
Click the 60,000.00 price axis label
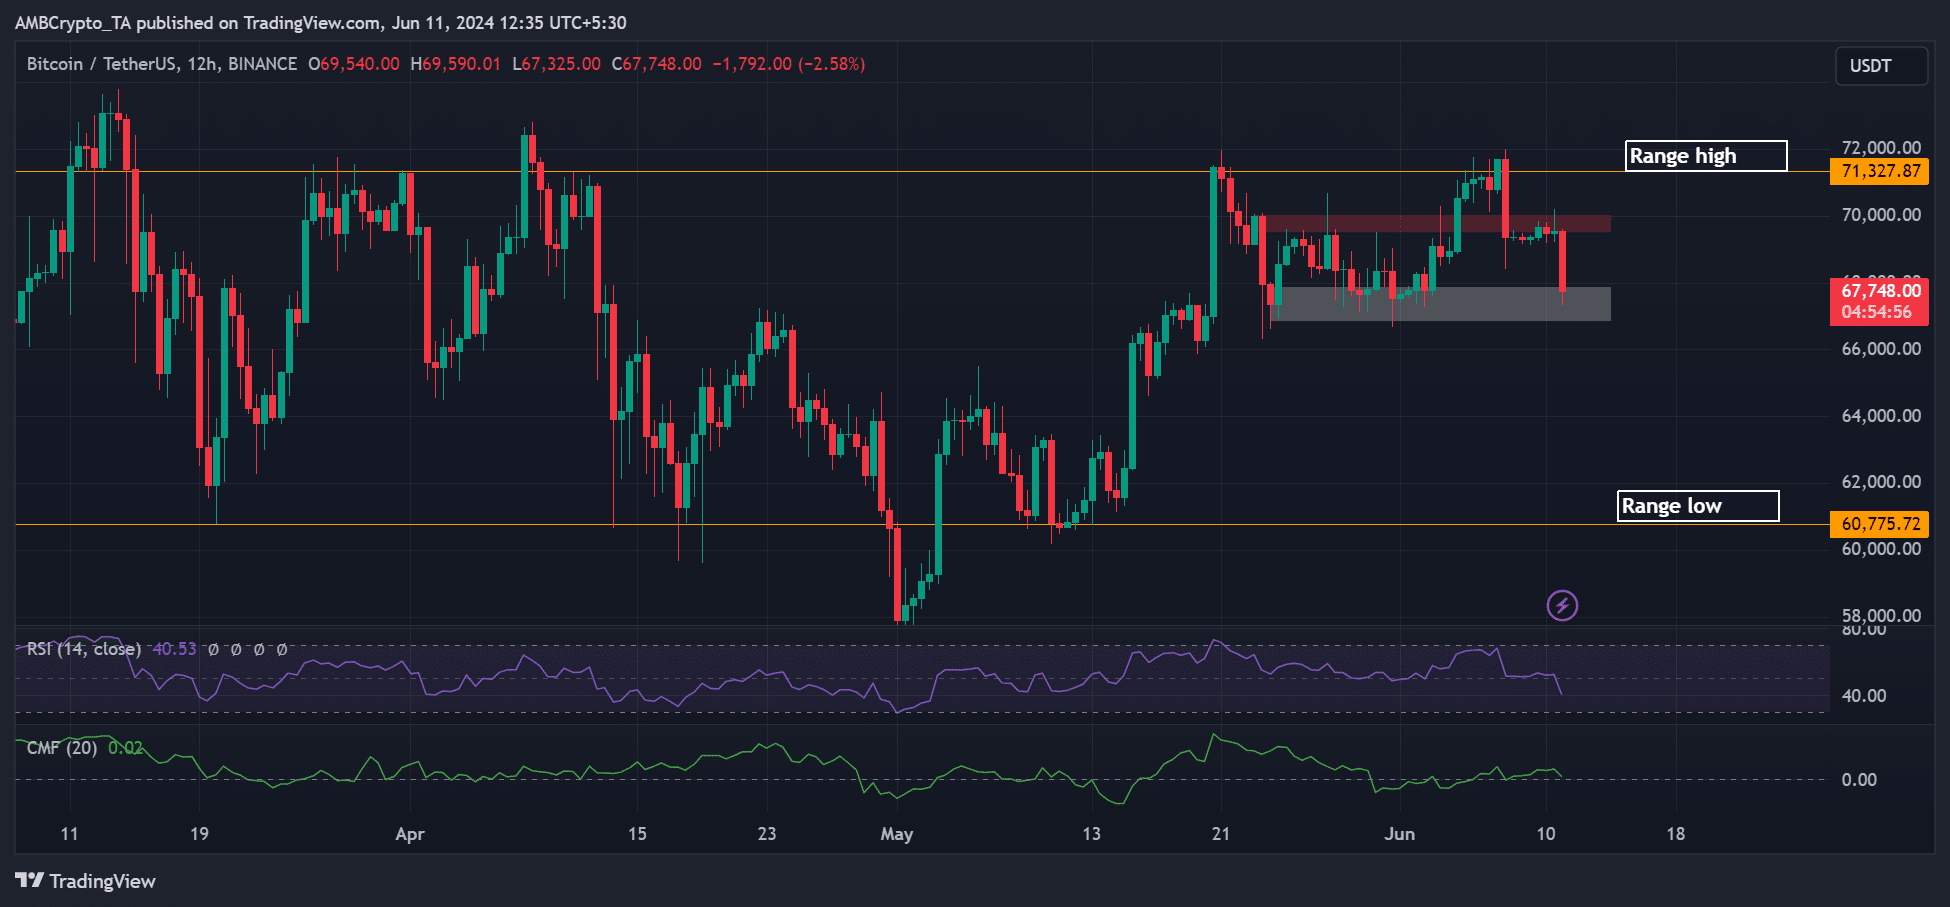pos(1881,549)
